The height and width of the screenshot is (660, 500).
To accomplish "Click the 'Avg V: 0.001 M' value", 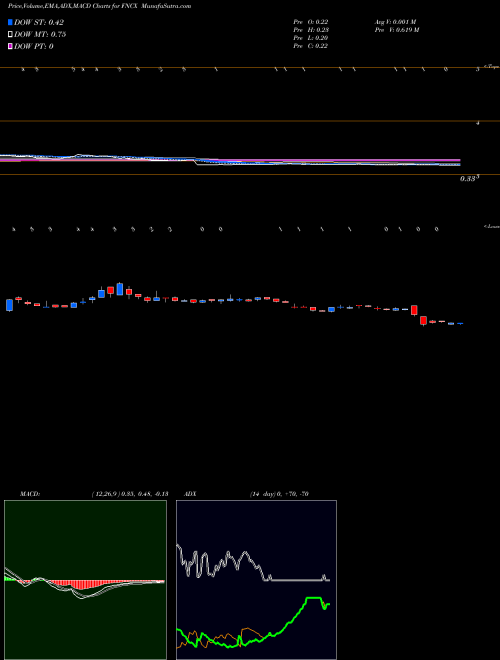I will coord(395,22).
